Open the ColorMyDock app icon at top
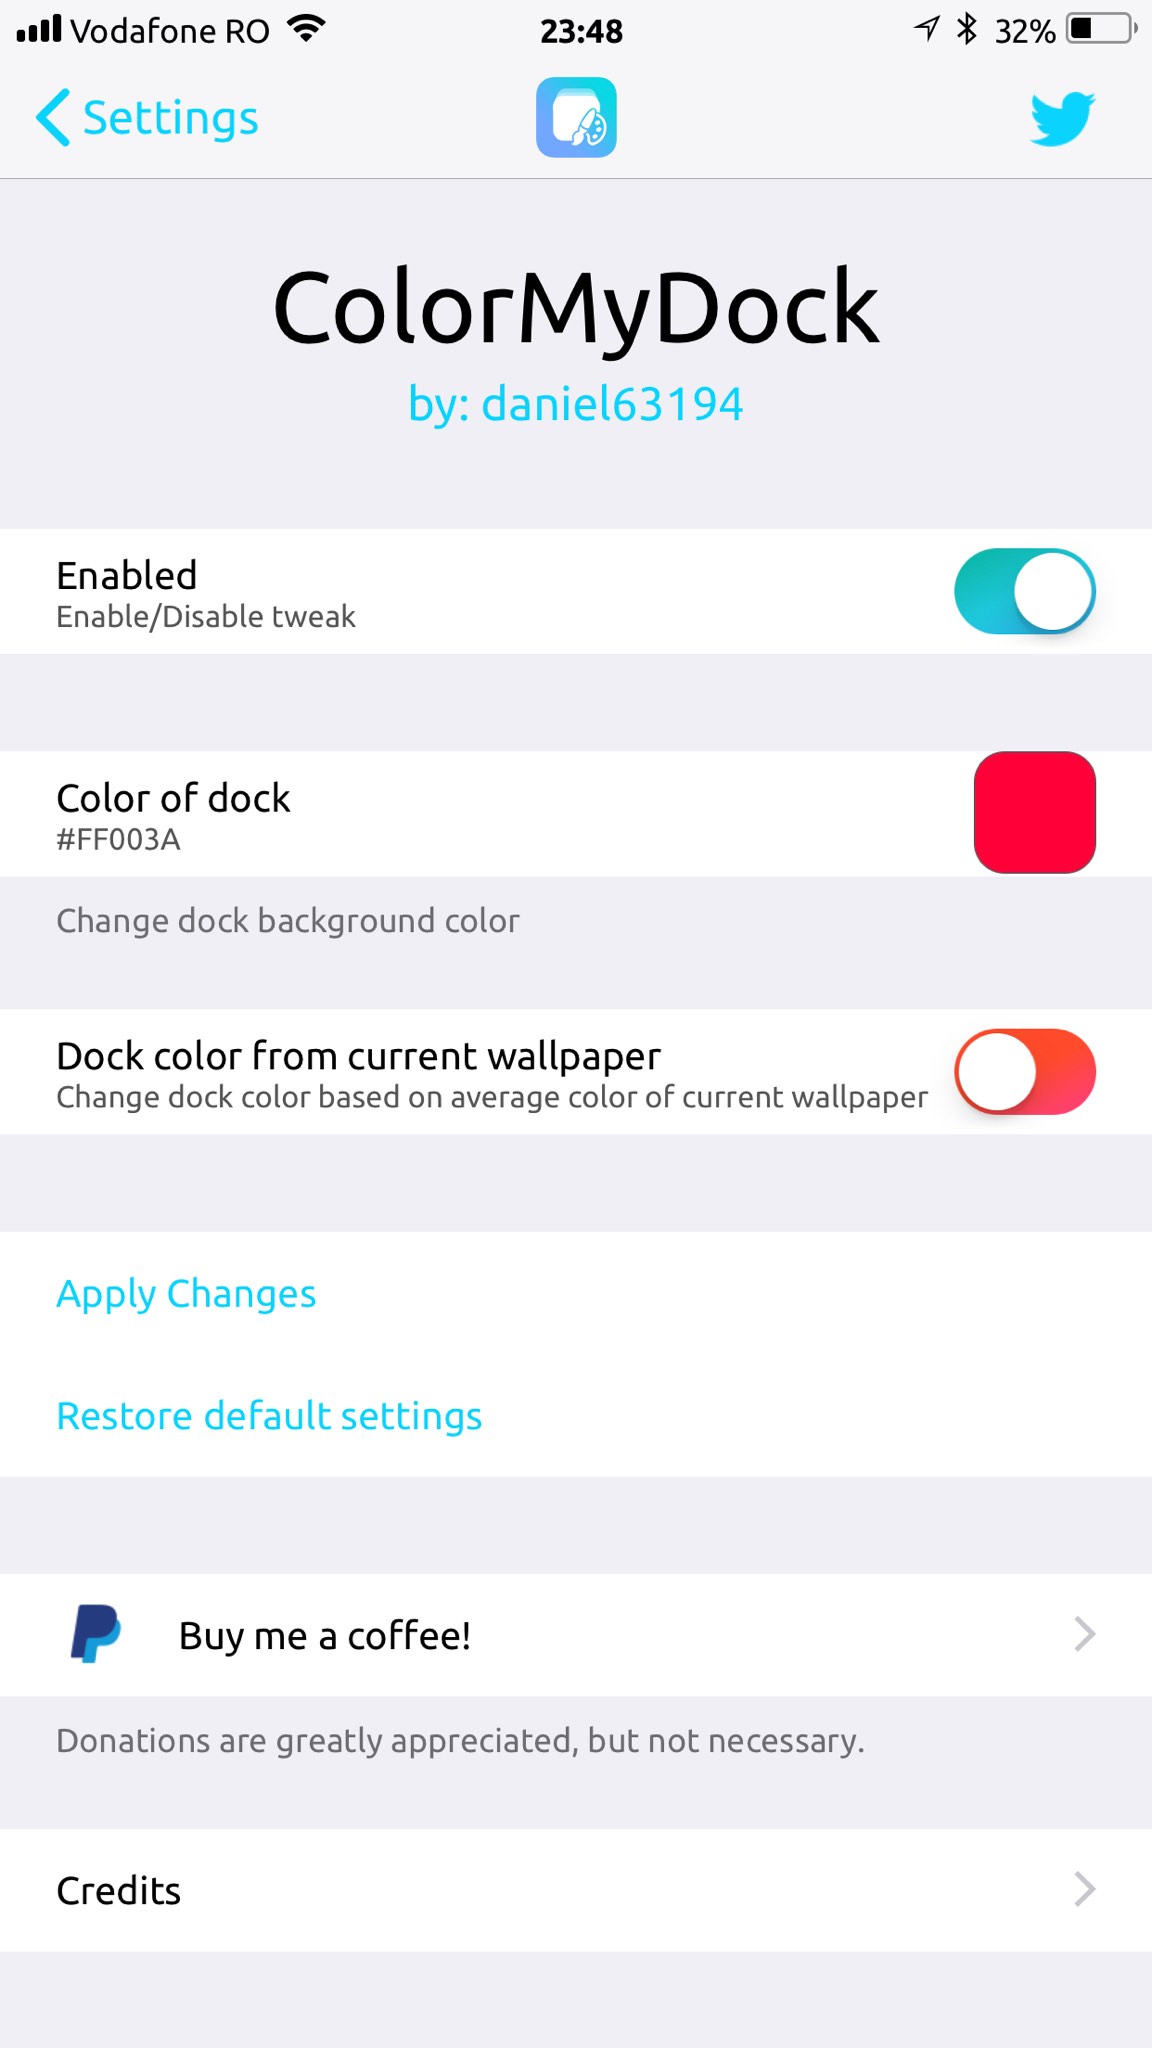This screenshot has width=1152, height=2048. 576,117
